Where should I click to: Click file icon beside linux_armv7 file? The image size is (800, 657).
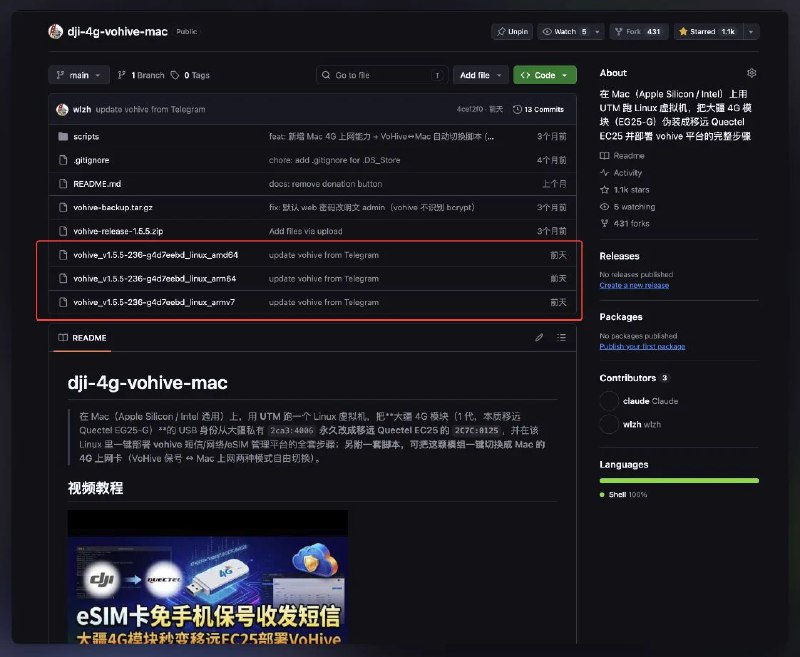[x=63, y=302]
